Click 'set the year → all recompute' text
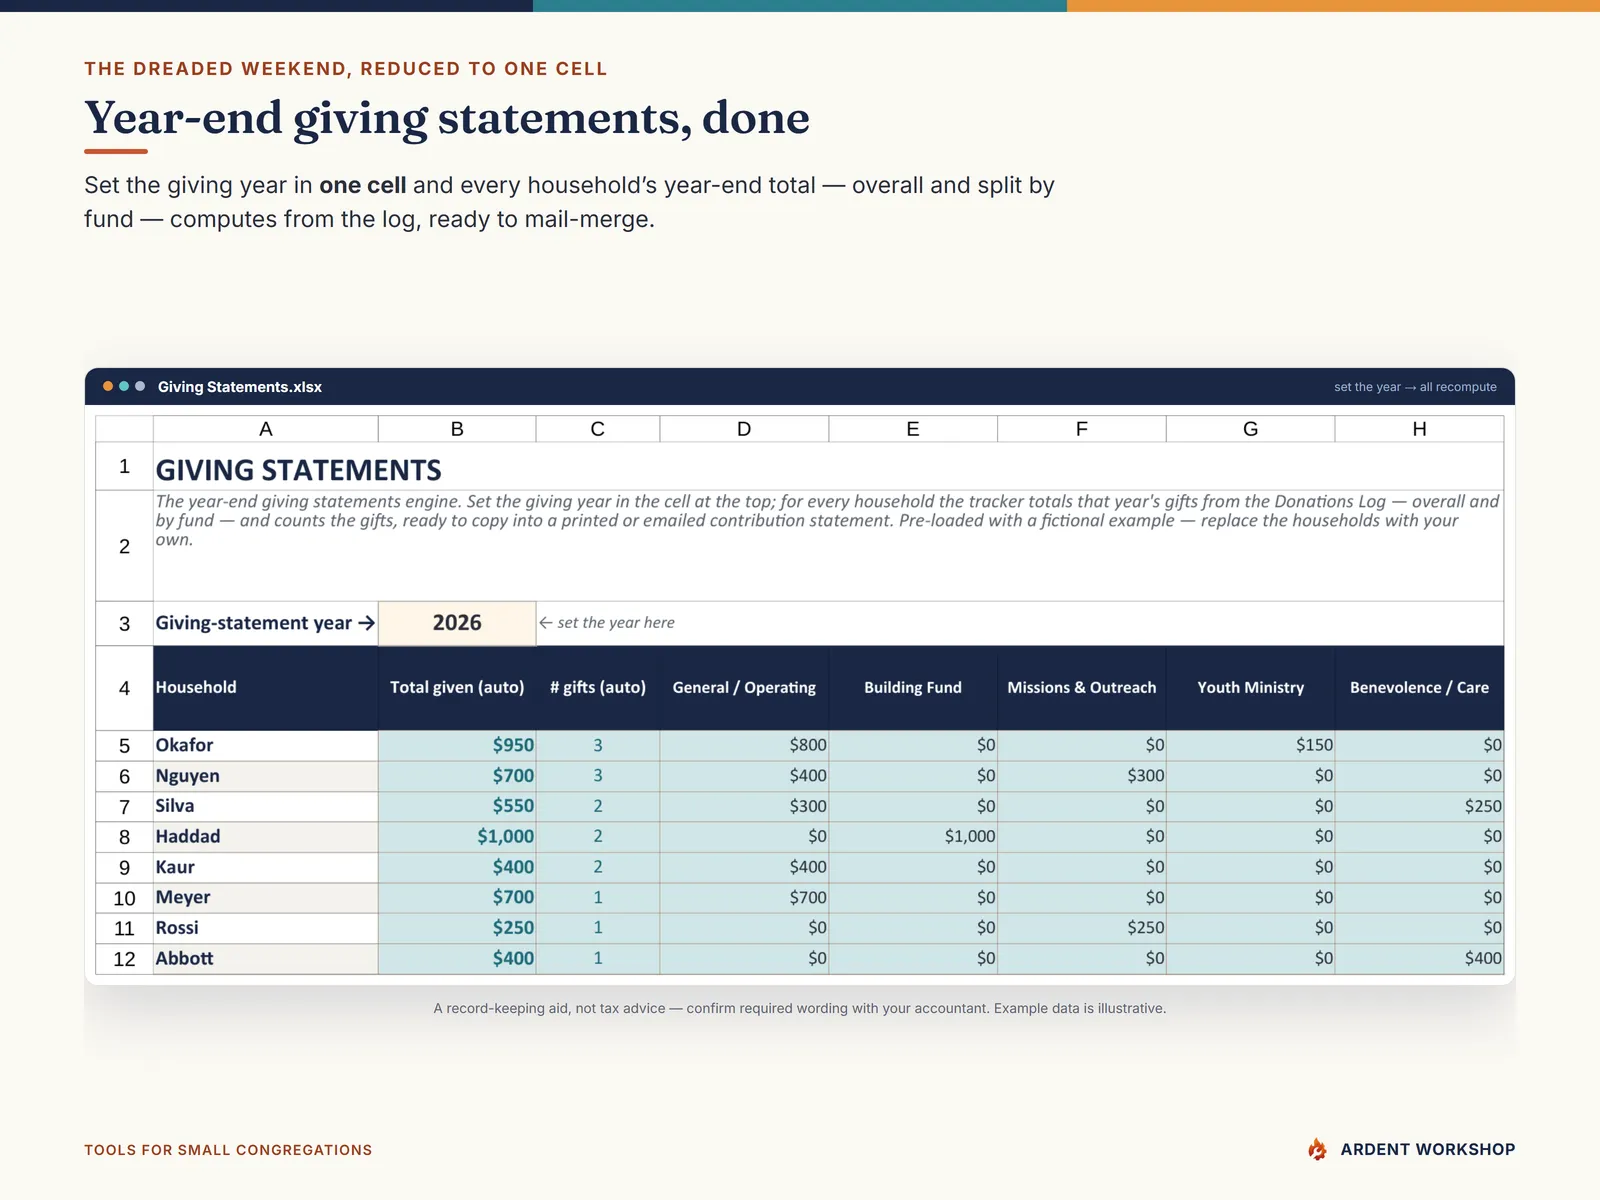 [x=1415, y=387]
